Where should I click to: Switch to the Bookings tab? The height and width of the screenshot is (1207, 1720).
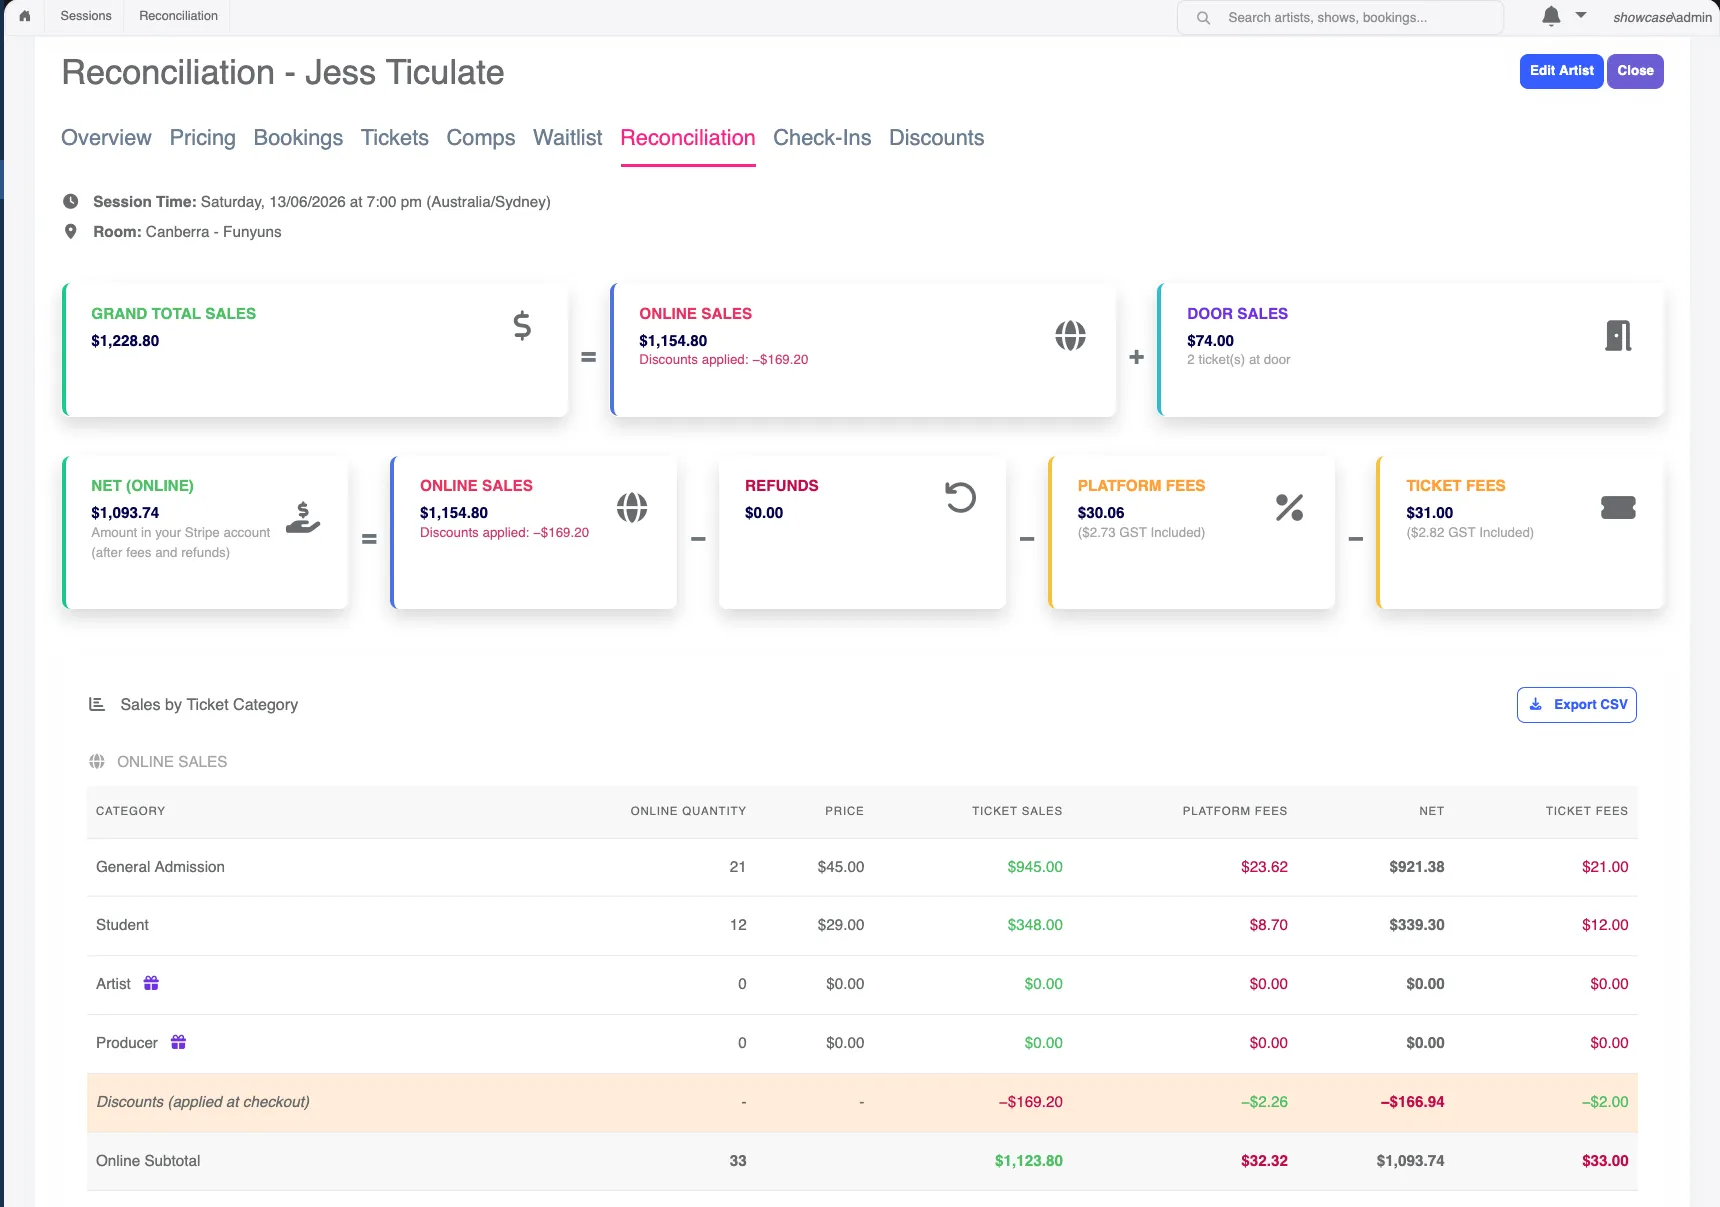298,138
